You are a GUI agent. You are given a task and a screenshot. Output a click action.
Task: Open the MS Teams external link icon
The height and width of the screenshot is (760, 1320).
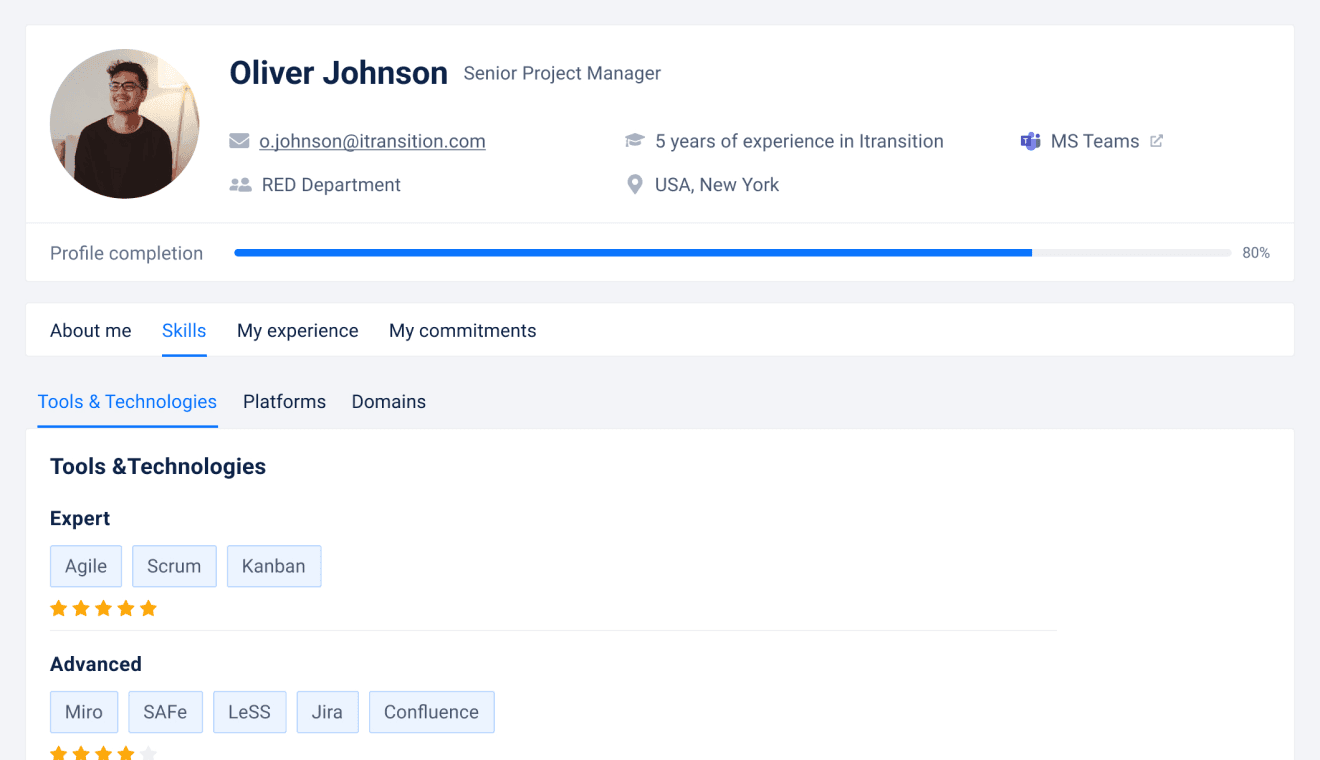1157,141
